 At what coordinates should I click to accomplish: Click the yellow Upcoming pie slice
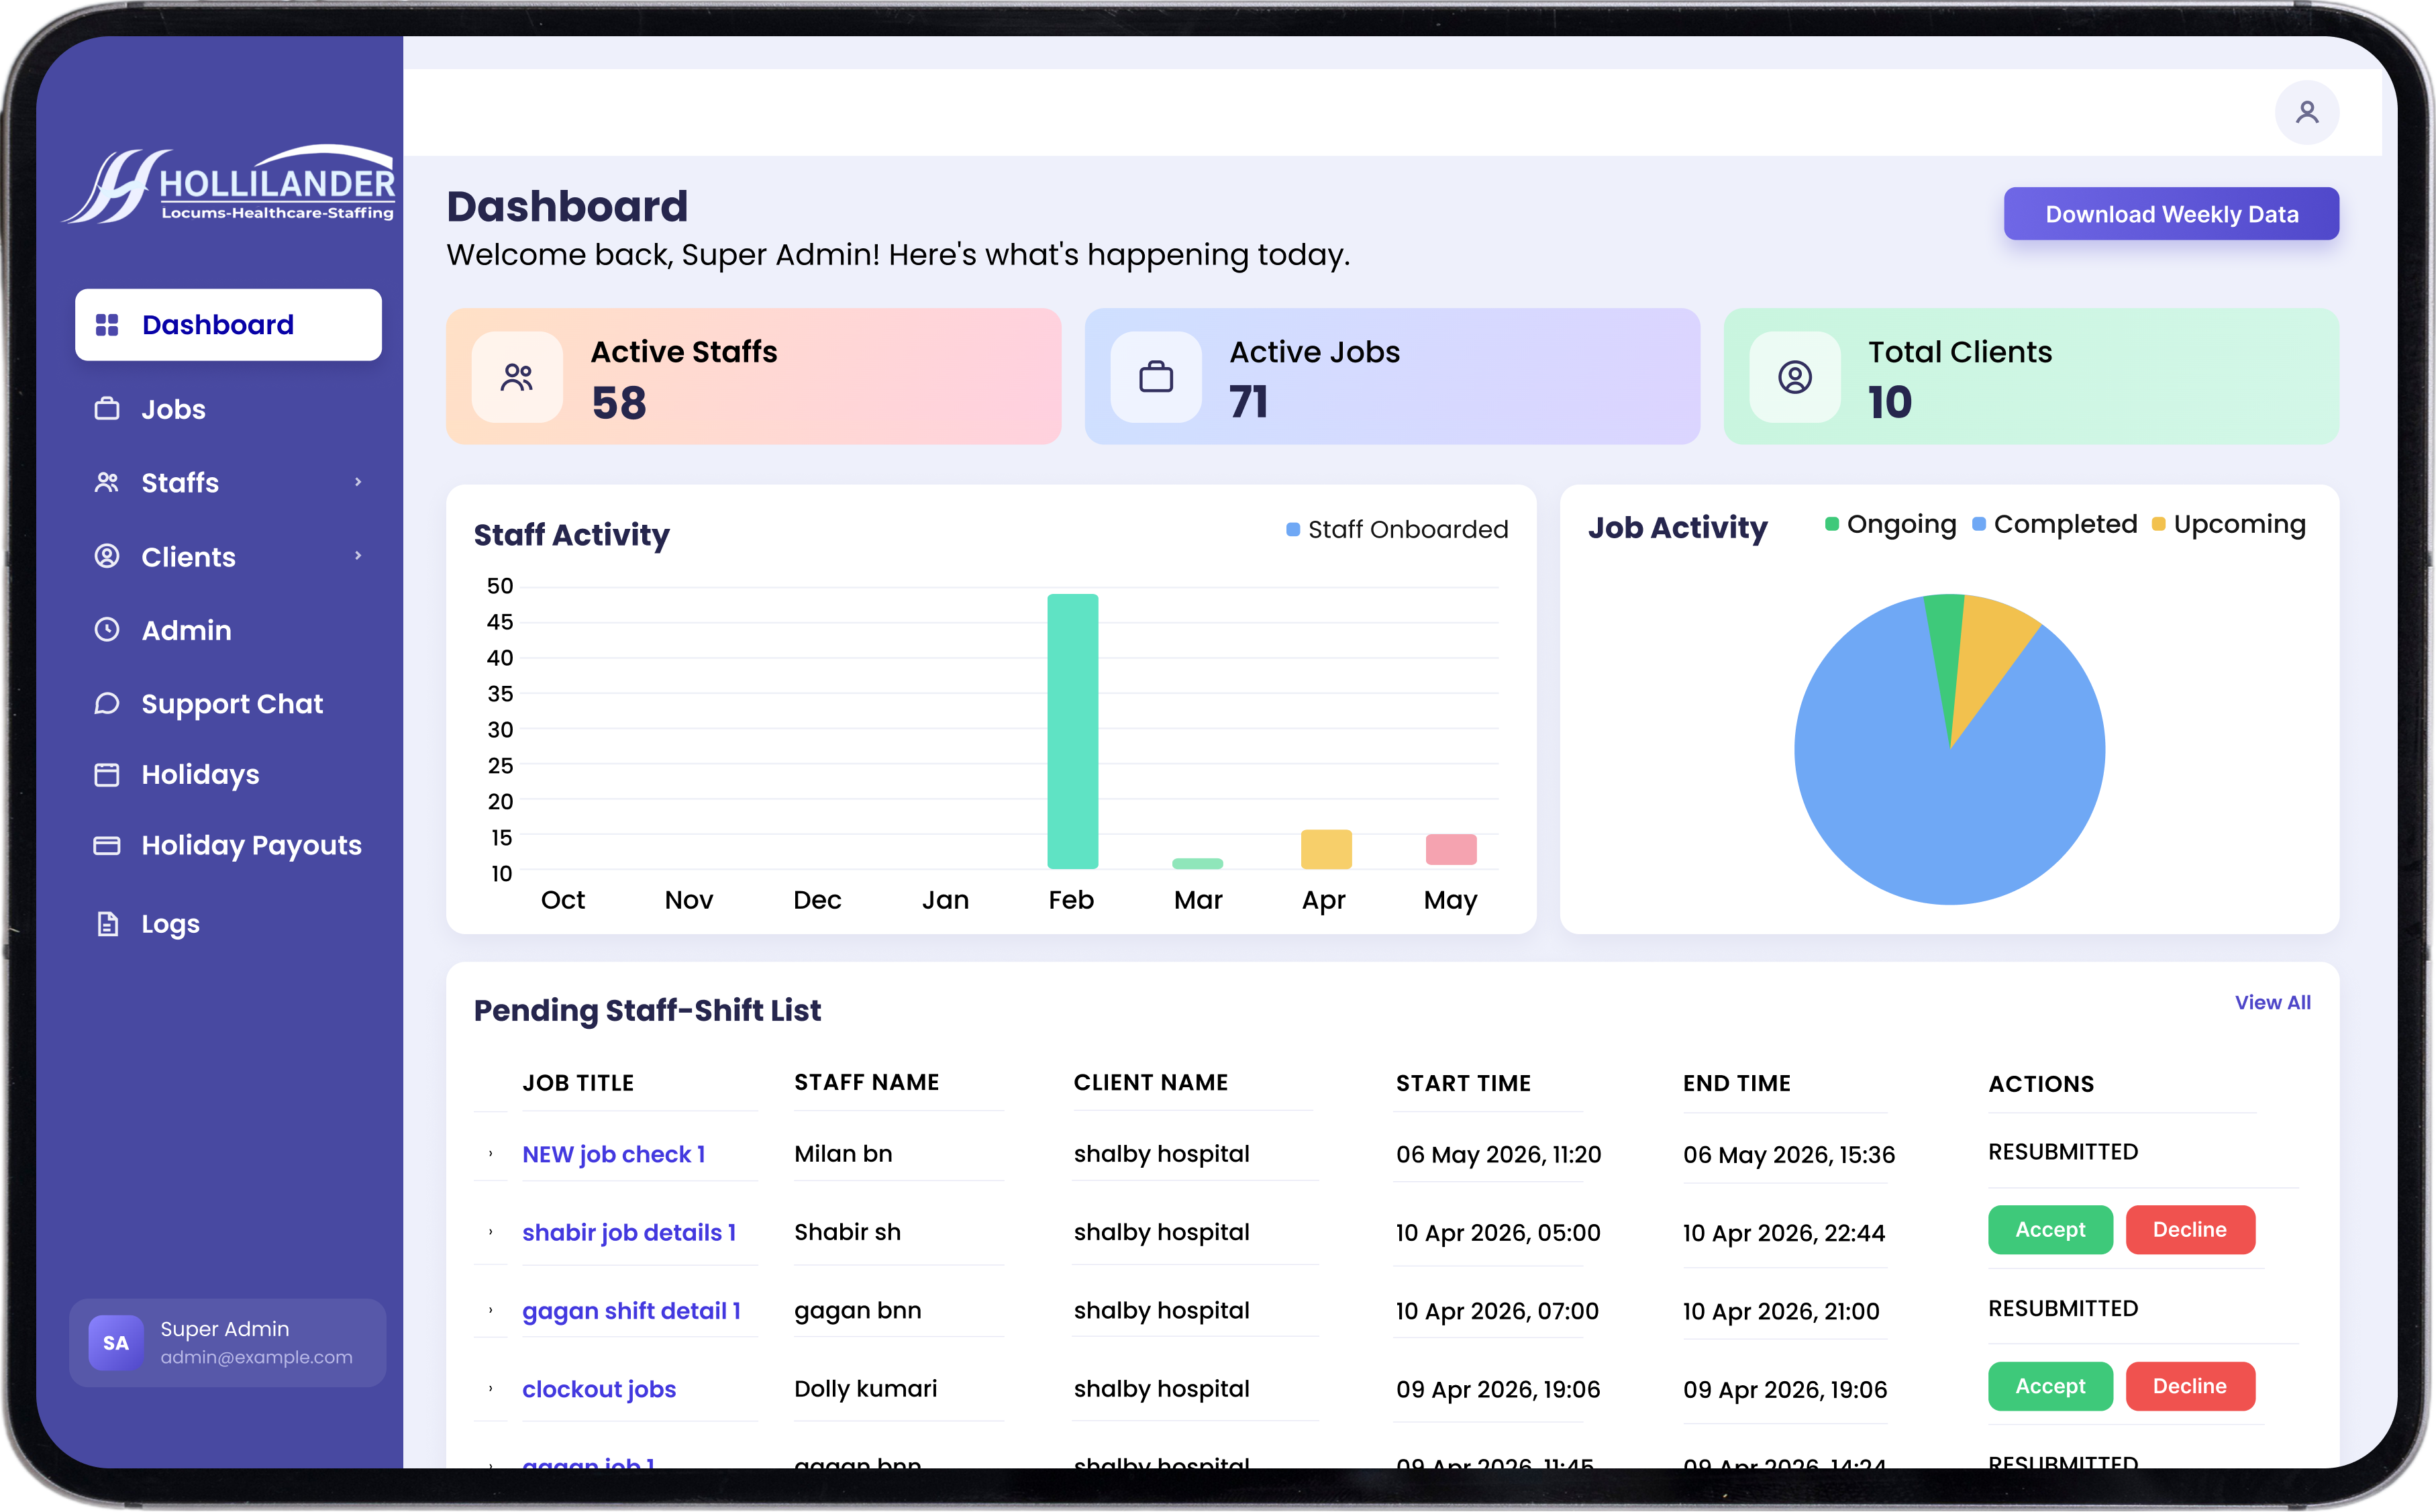(x=1991, y=650)
